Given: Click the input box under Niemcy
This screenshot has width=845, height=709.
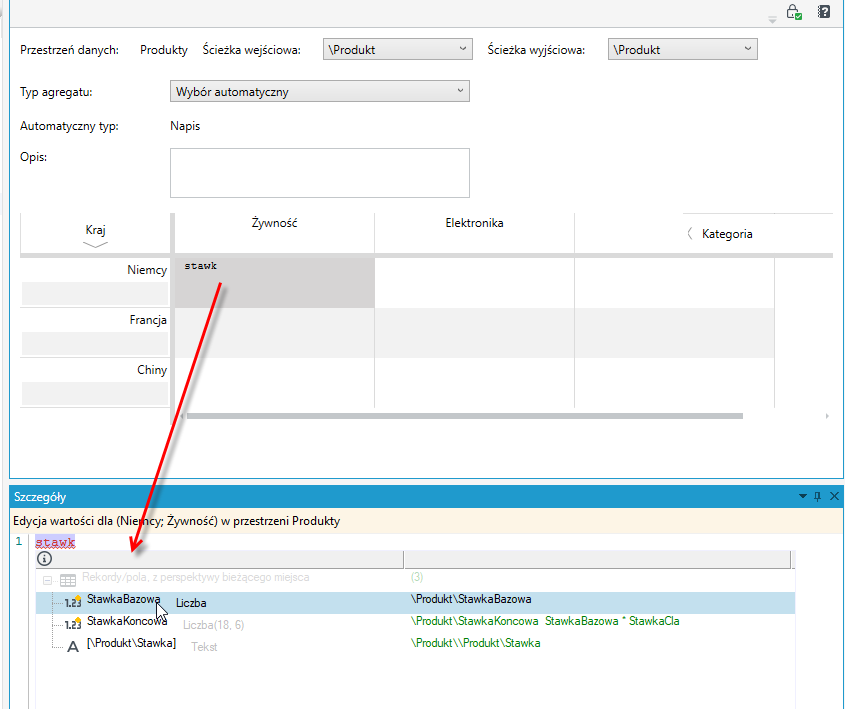Looking at the screenshot, I should pyautogui.click(x=95, y=294).
